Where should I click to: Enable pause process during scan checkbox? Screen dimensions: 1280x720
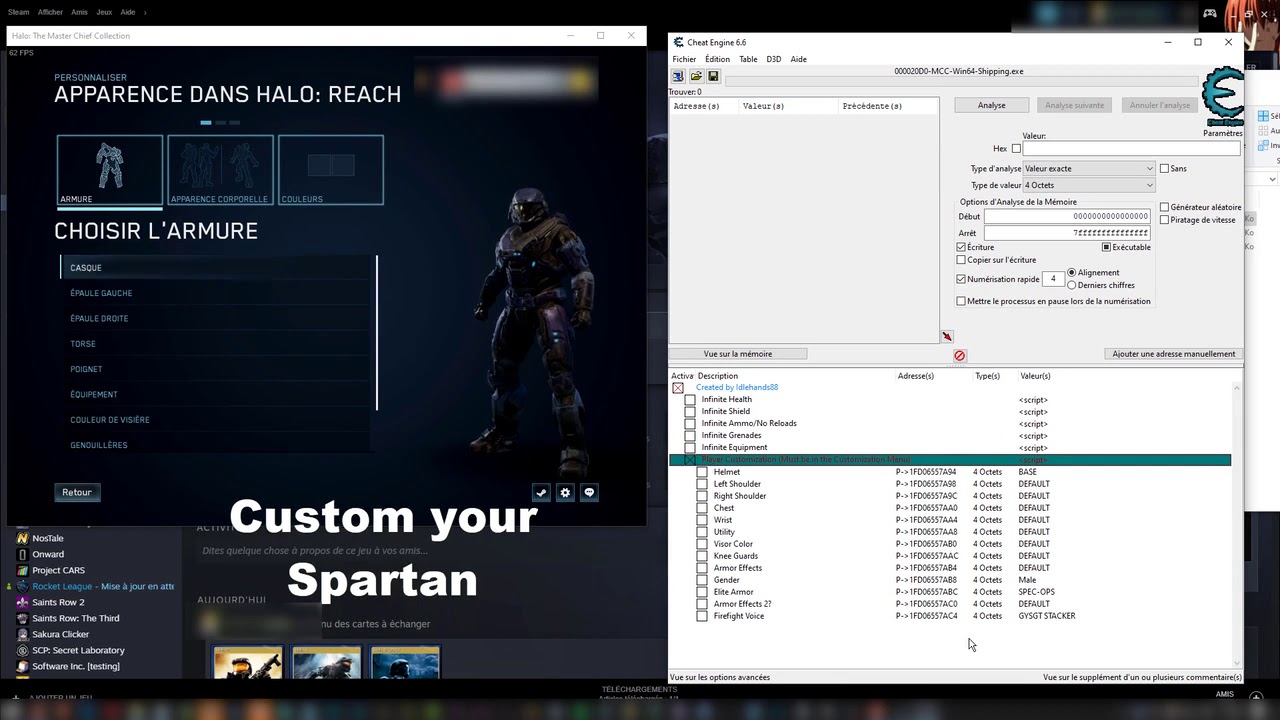tap(961, 301)
